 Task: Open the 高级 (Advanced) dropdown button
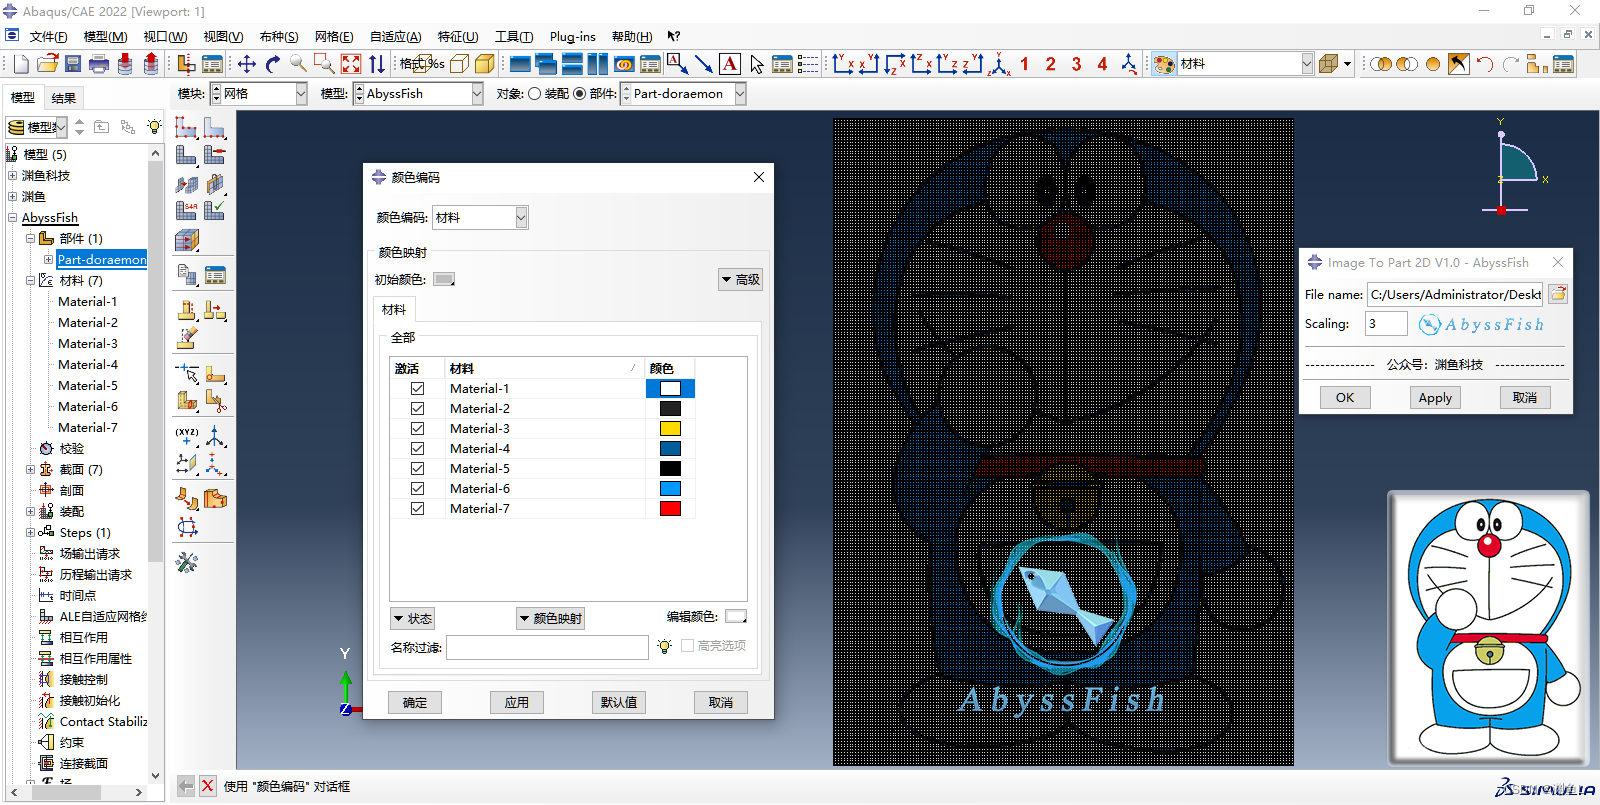741,279
